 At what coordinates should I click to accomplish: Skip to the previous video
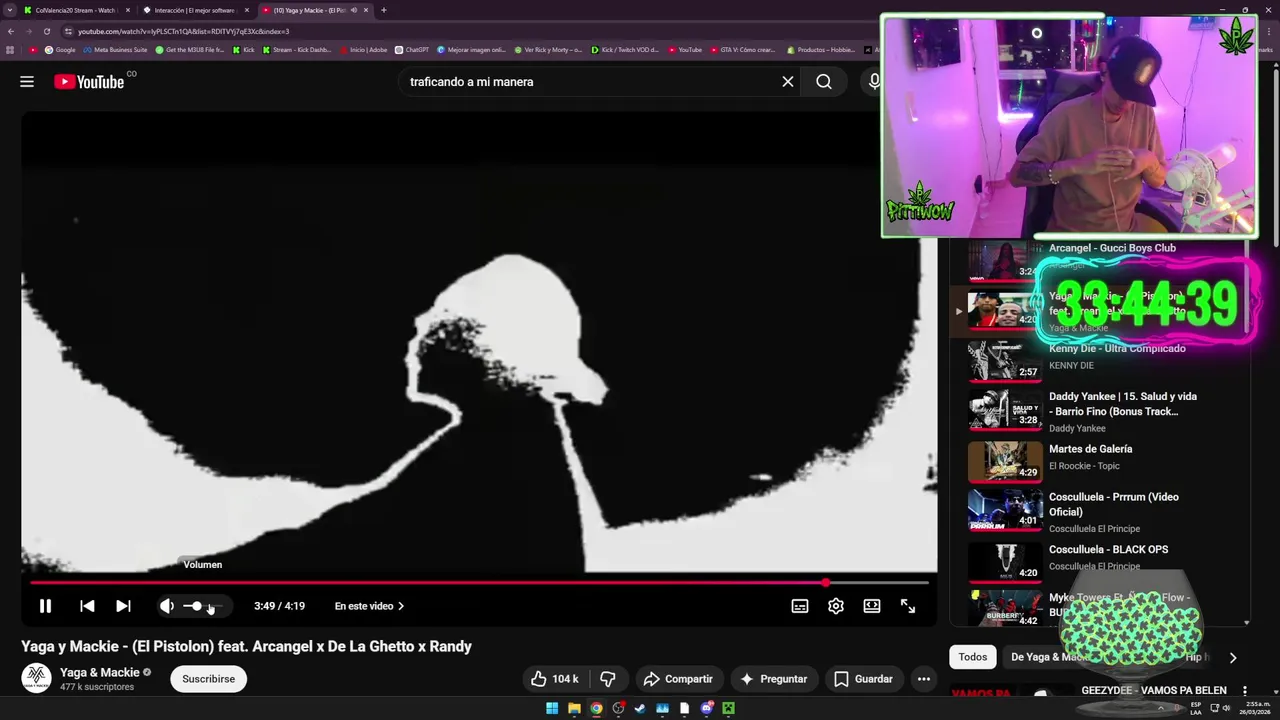87,606
